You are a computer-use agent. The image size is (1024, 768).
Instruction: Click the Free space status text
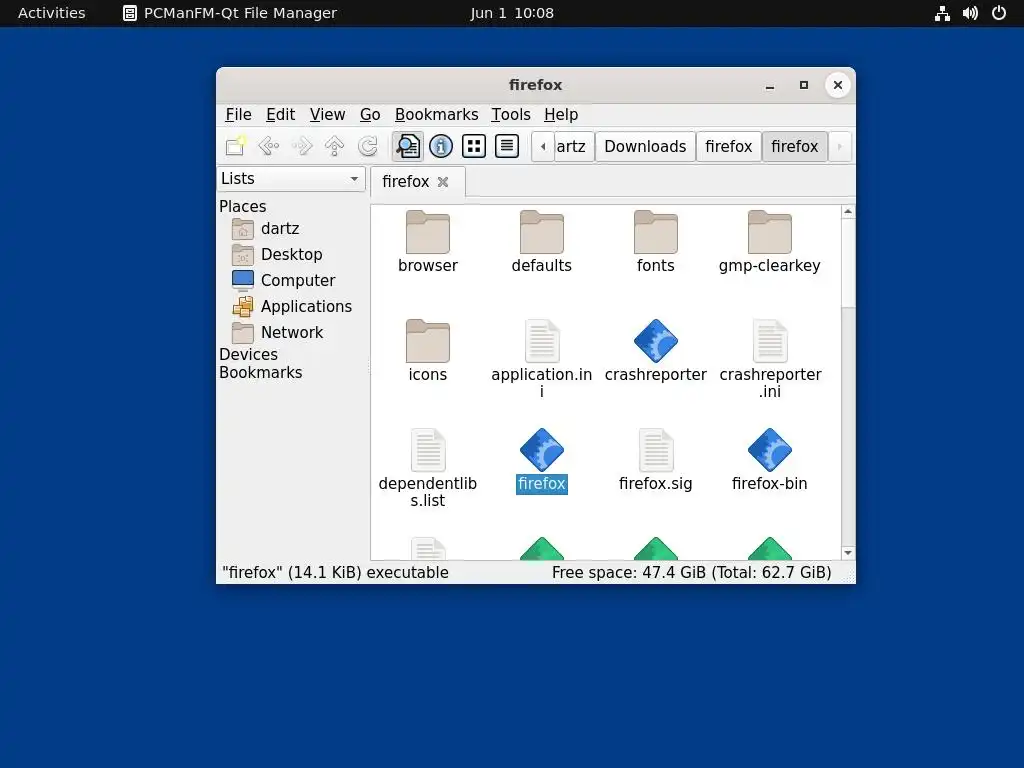[x=691, y=573]
